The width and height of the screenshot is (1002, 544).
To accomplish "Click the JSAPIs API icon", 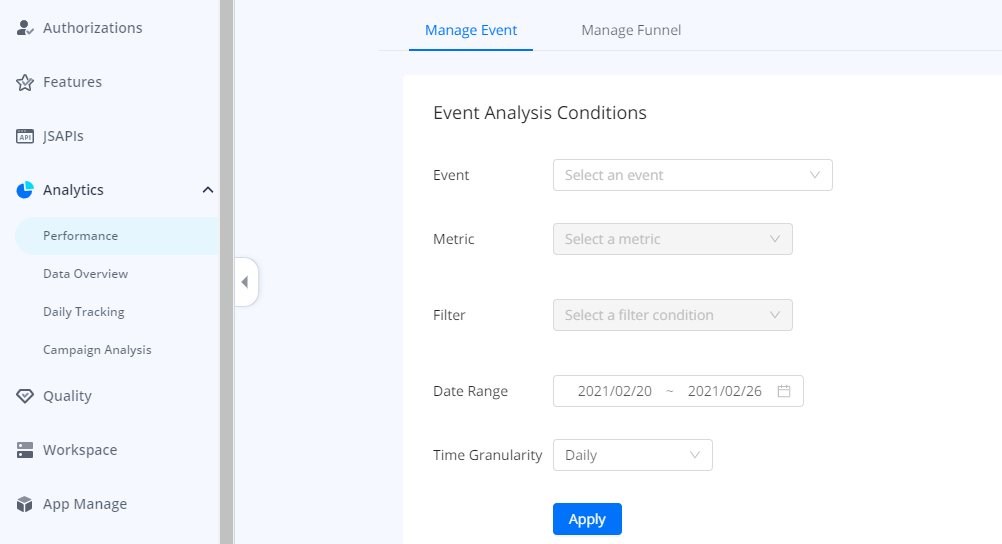I will click(x=25, y=136).
